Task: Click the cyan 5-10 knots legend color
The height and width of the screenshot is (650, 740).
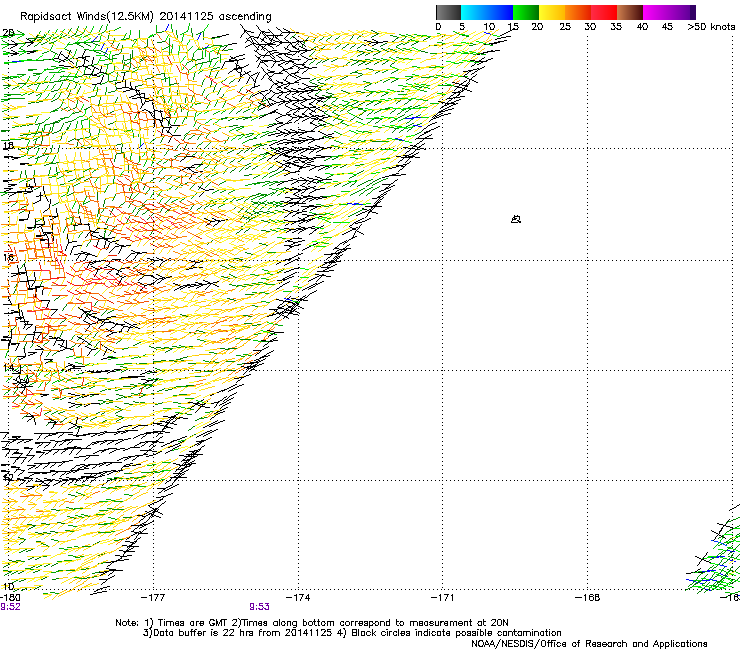Action: pos(474,12)
